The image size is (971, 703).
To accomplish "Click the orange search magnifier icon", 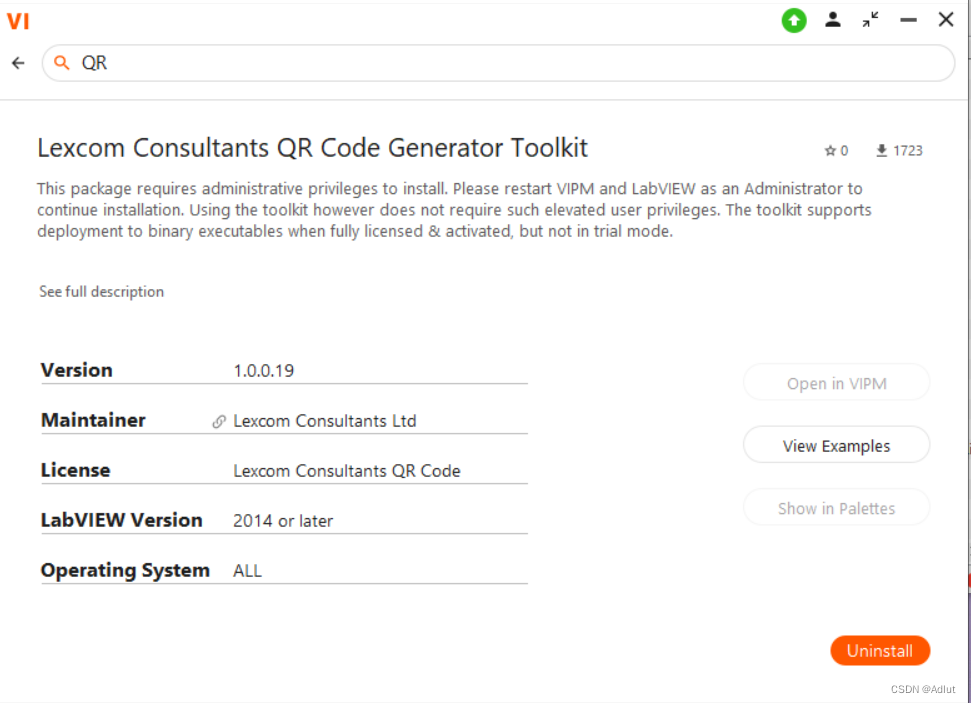I will pos(61,62).
